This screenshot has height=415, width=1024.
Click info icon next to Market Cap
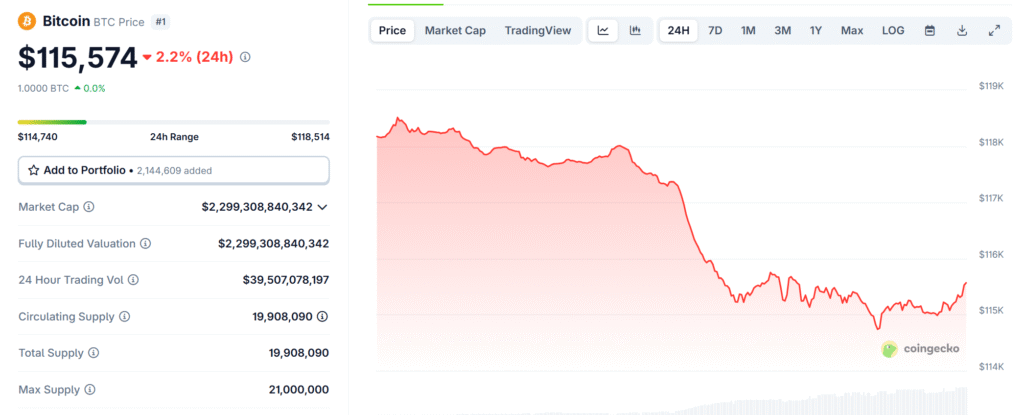(89, 207)
